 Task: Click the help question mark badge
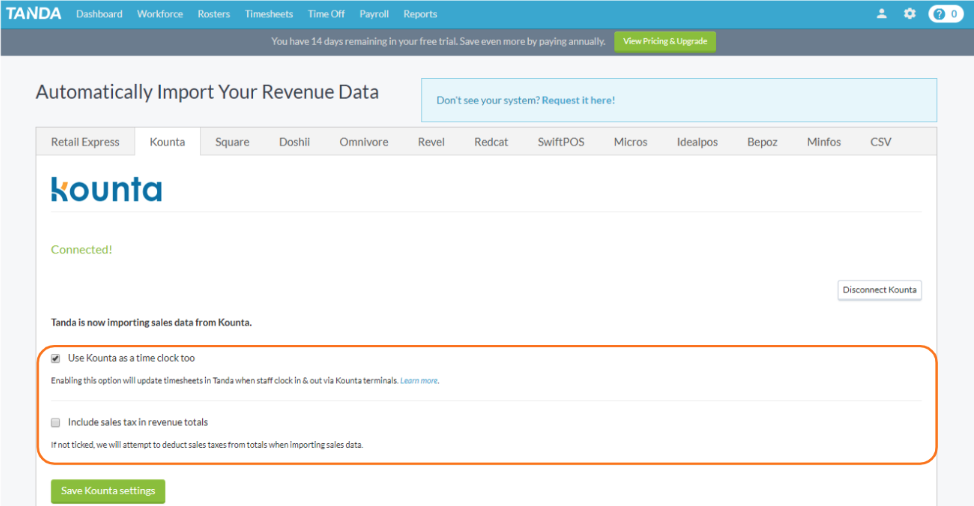point(946,14)
